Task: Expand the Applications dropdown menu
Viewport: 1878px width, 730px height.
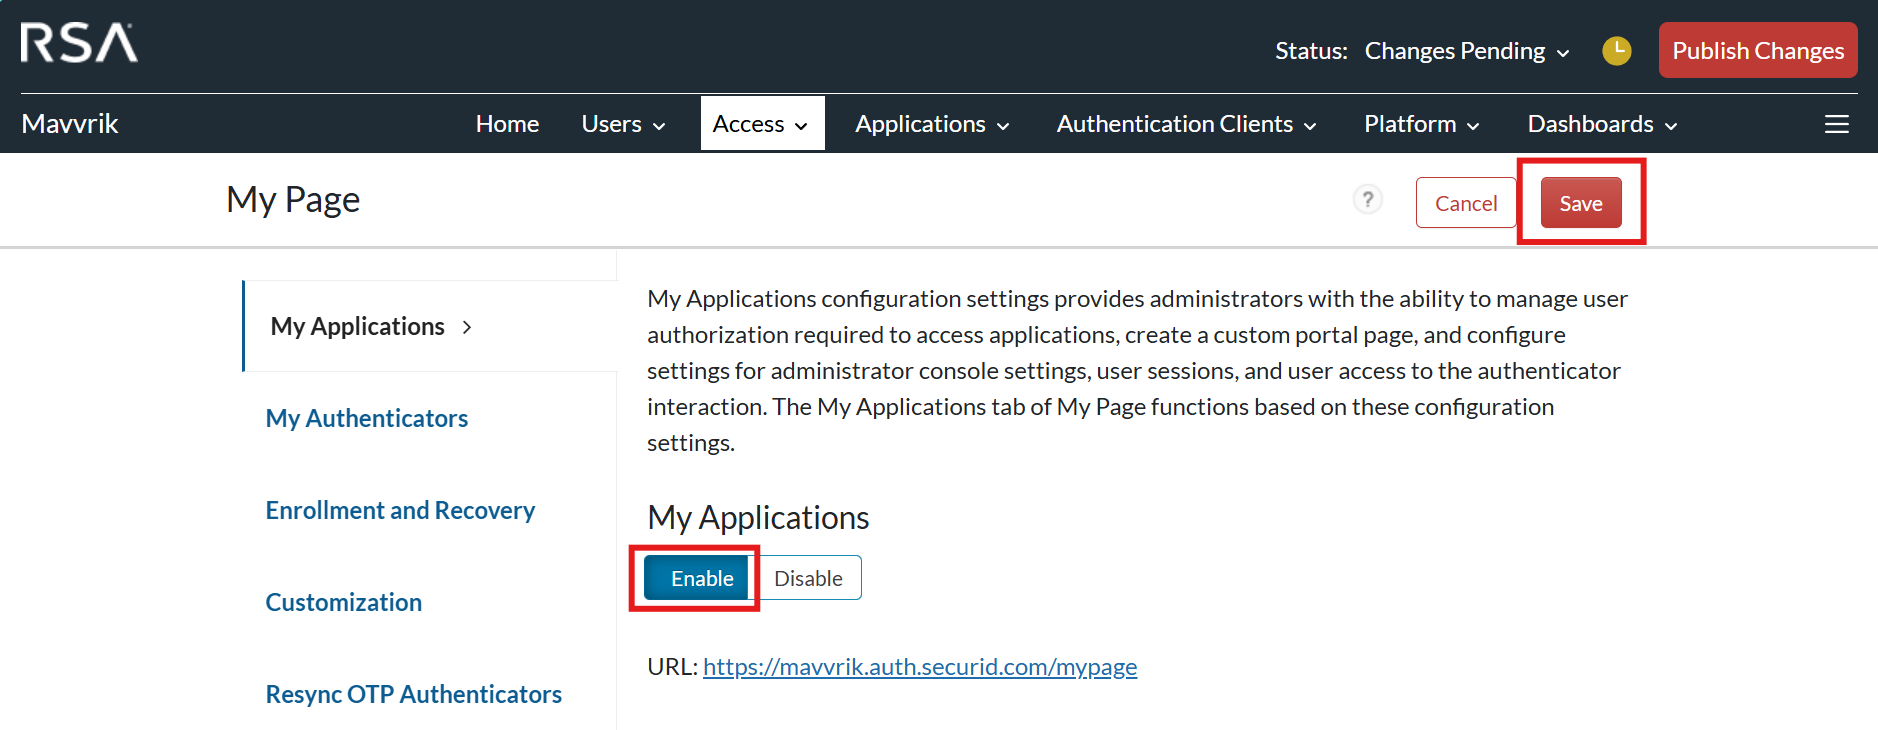Action: [931, 124]
